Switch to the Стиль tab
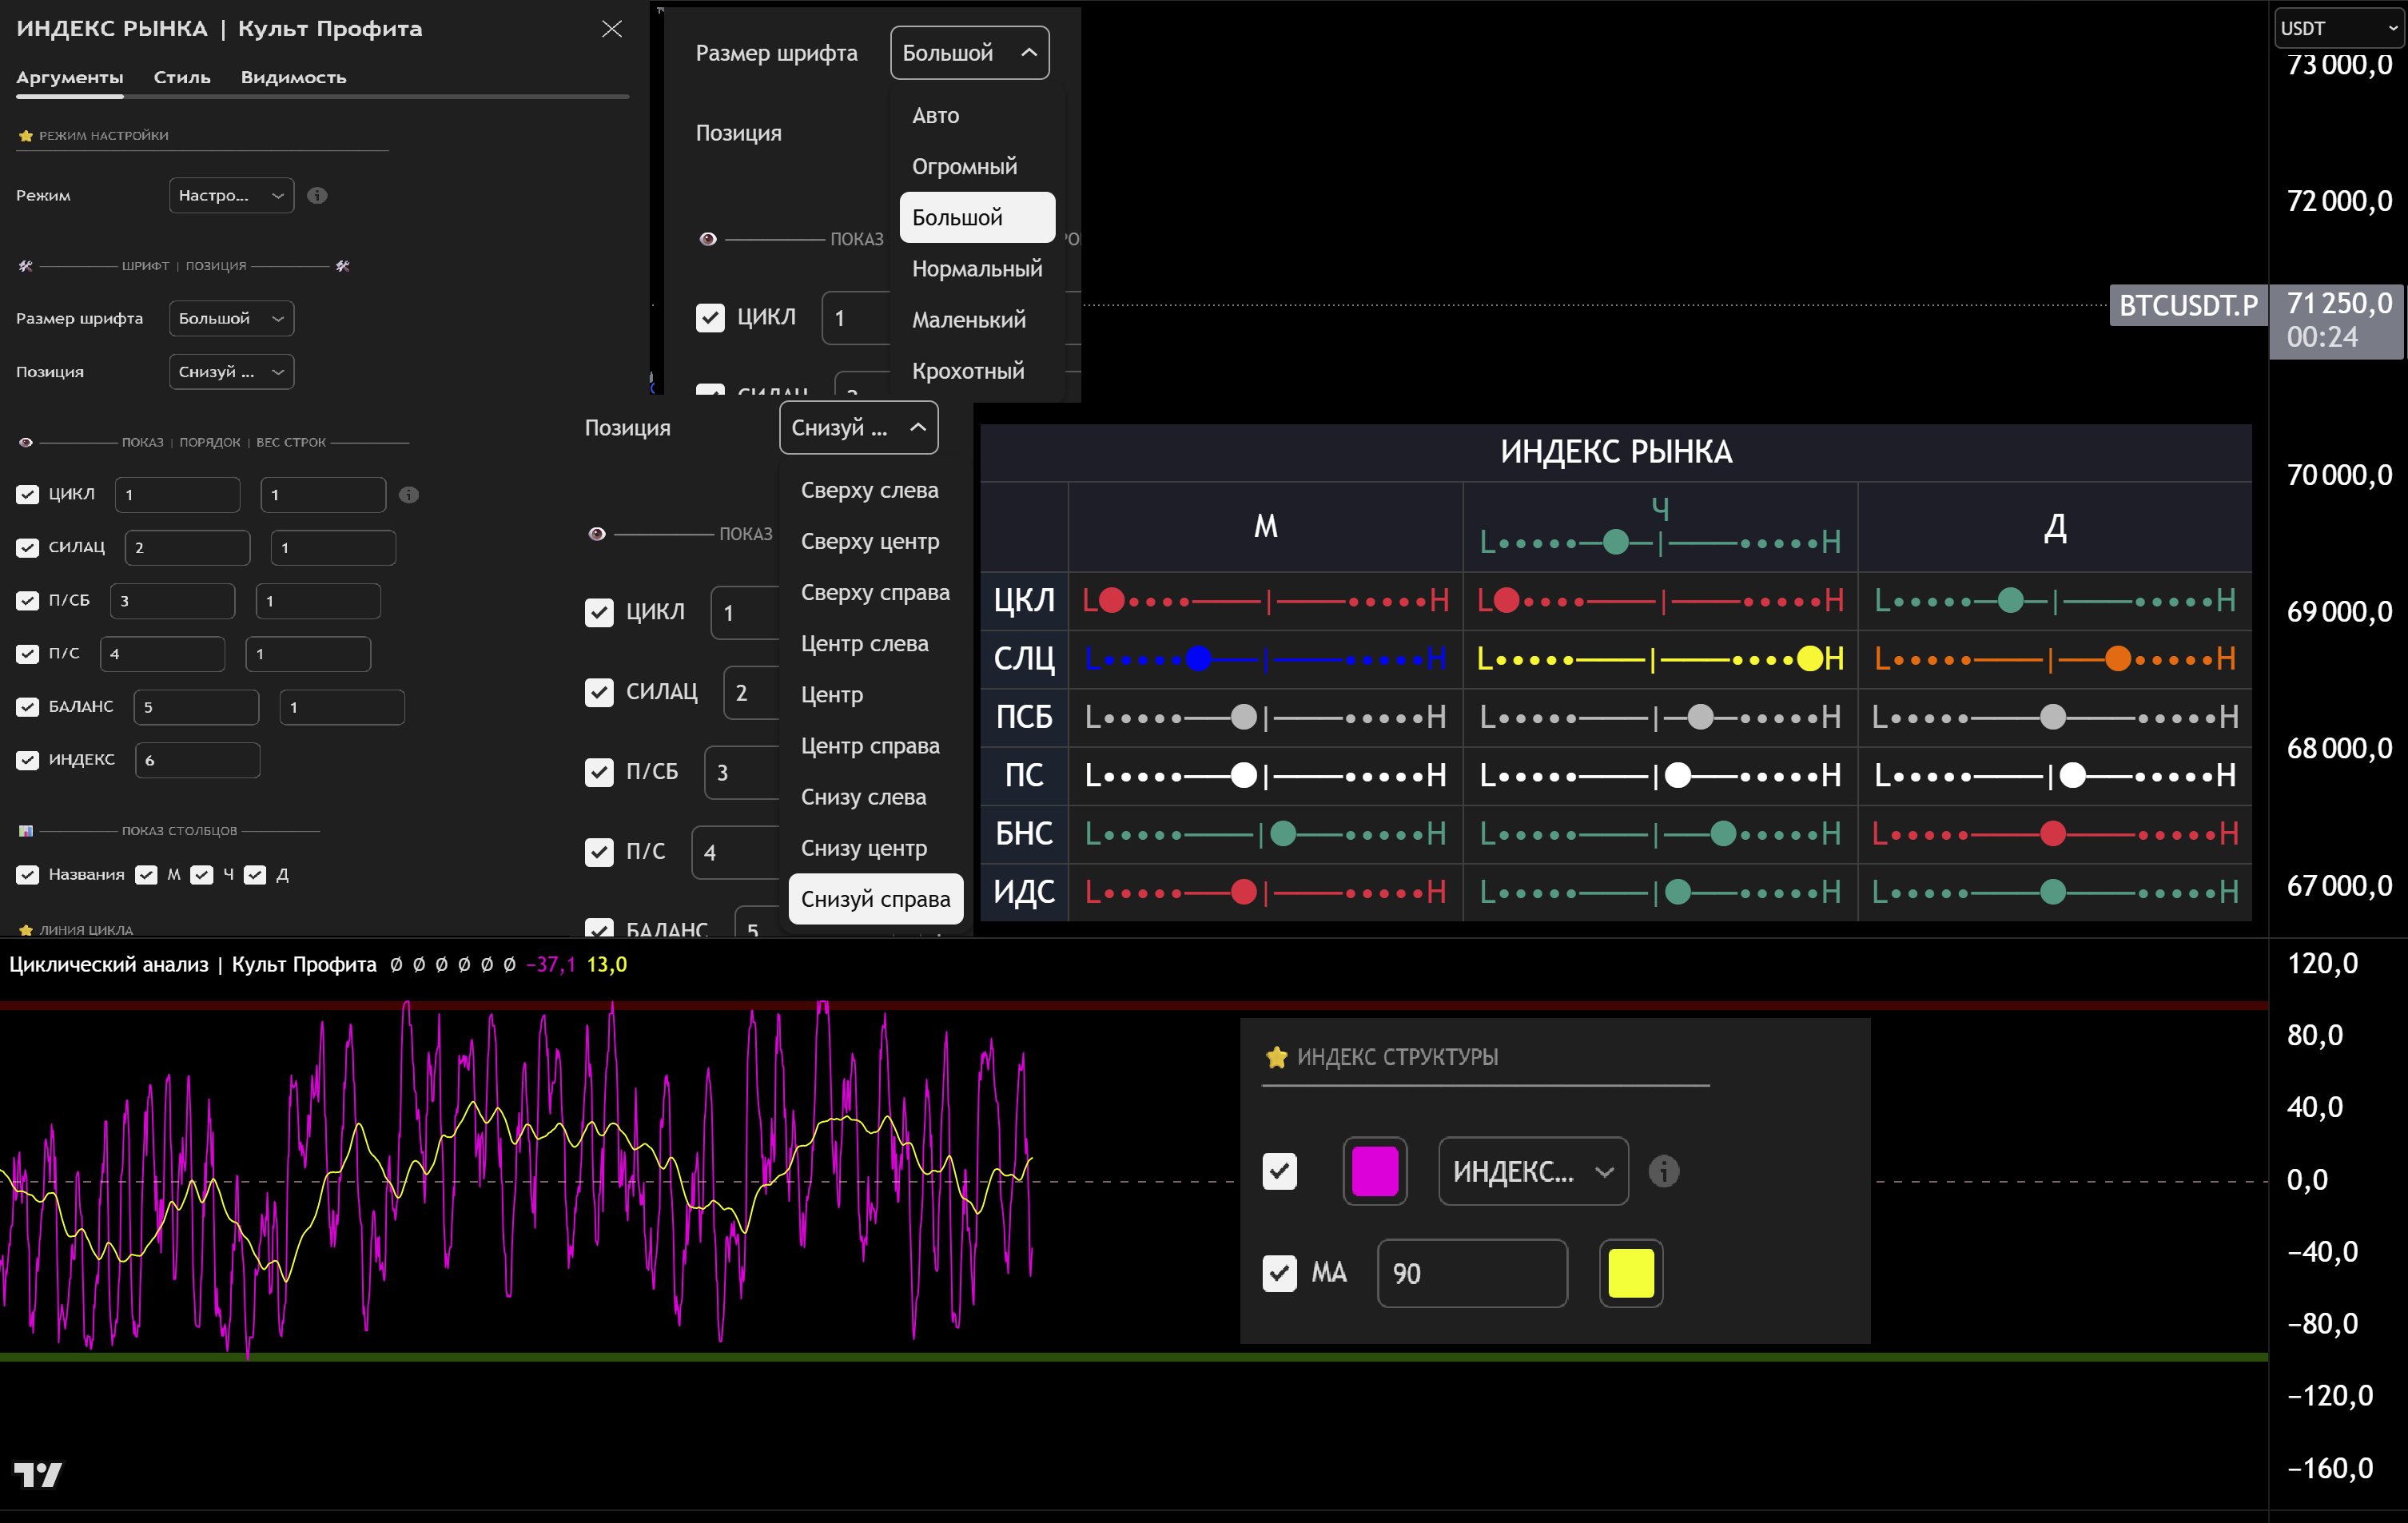 coord(182,77)
